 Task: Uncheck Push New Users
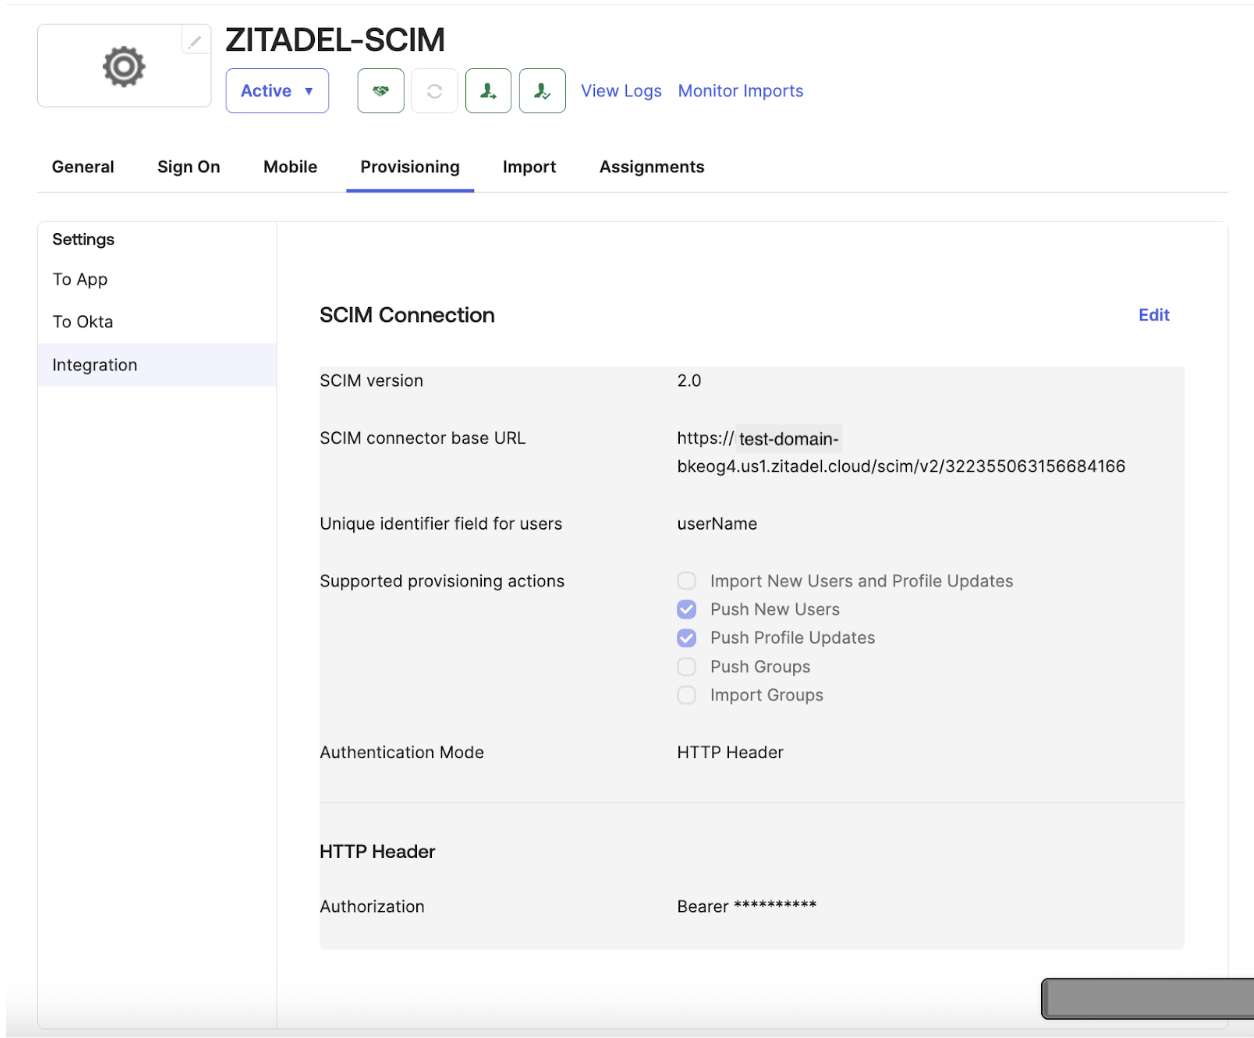(687, 609)
